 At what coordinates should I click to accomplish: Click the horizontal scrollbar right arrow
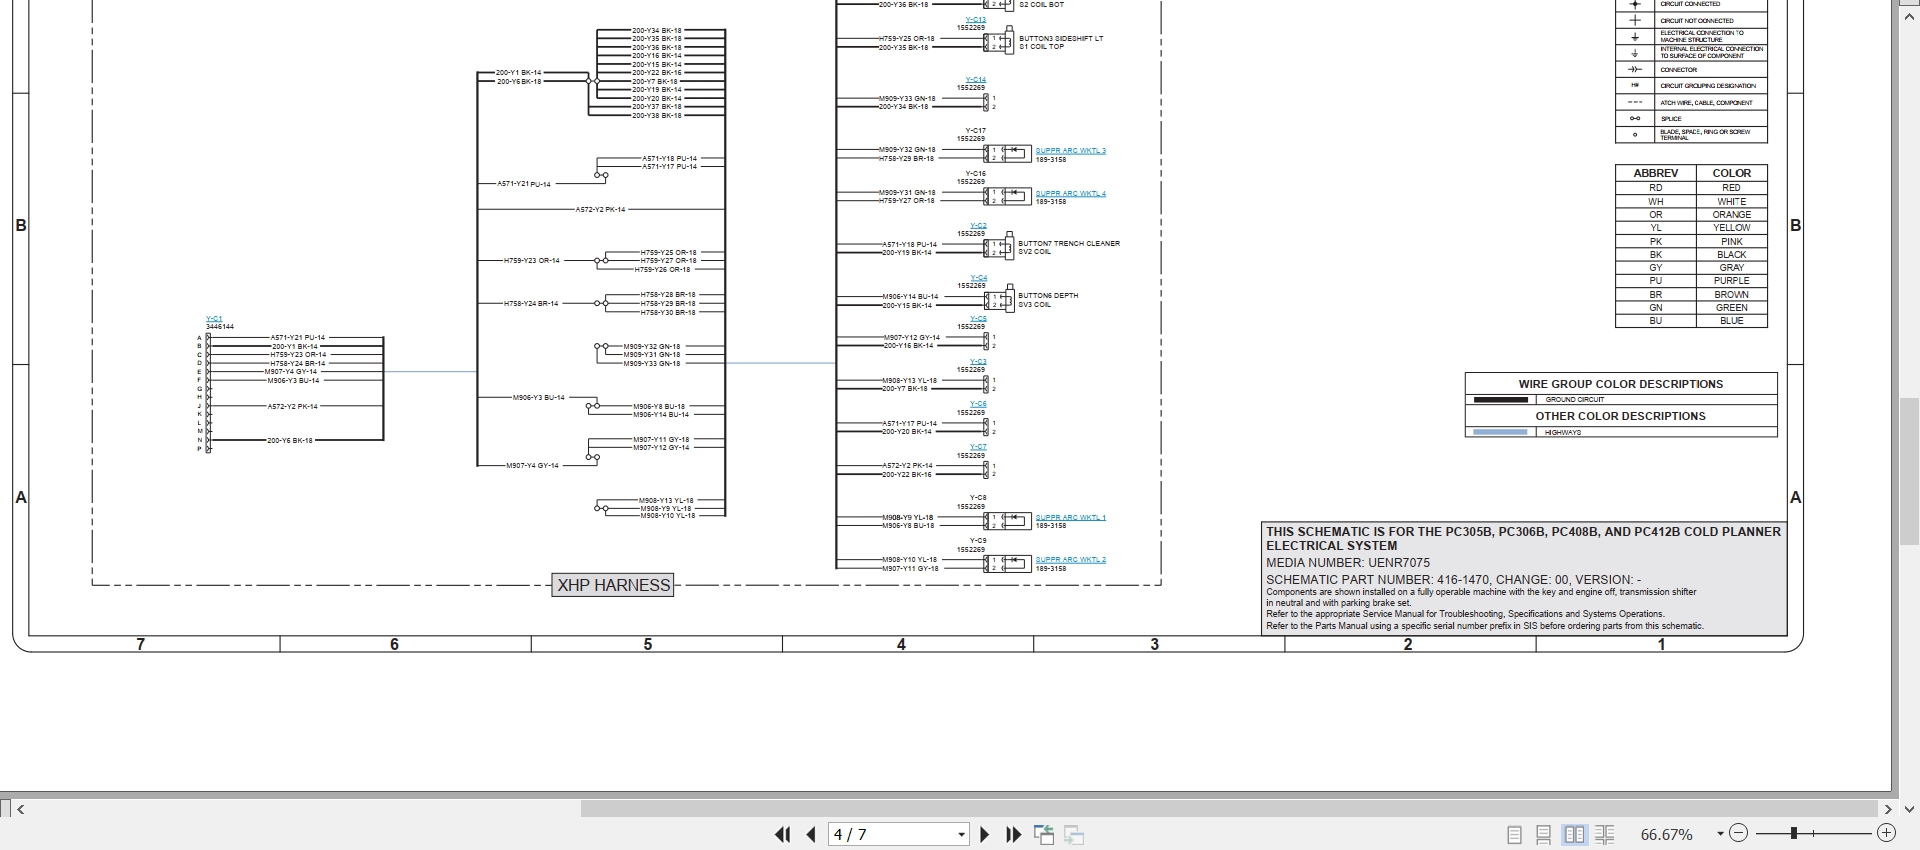tap(1888, 809)
